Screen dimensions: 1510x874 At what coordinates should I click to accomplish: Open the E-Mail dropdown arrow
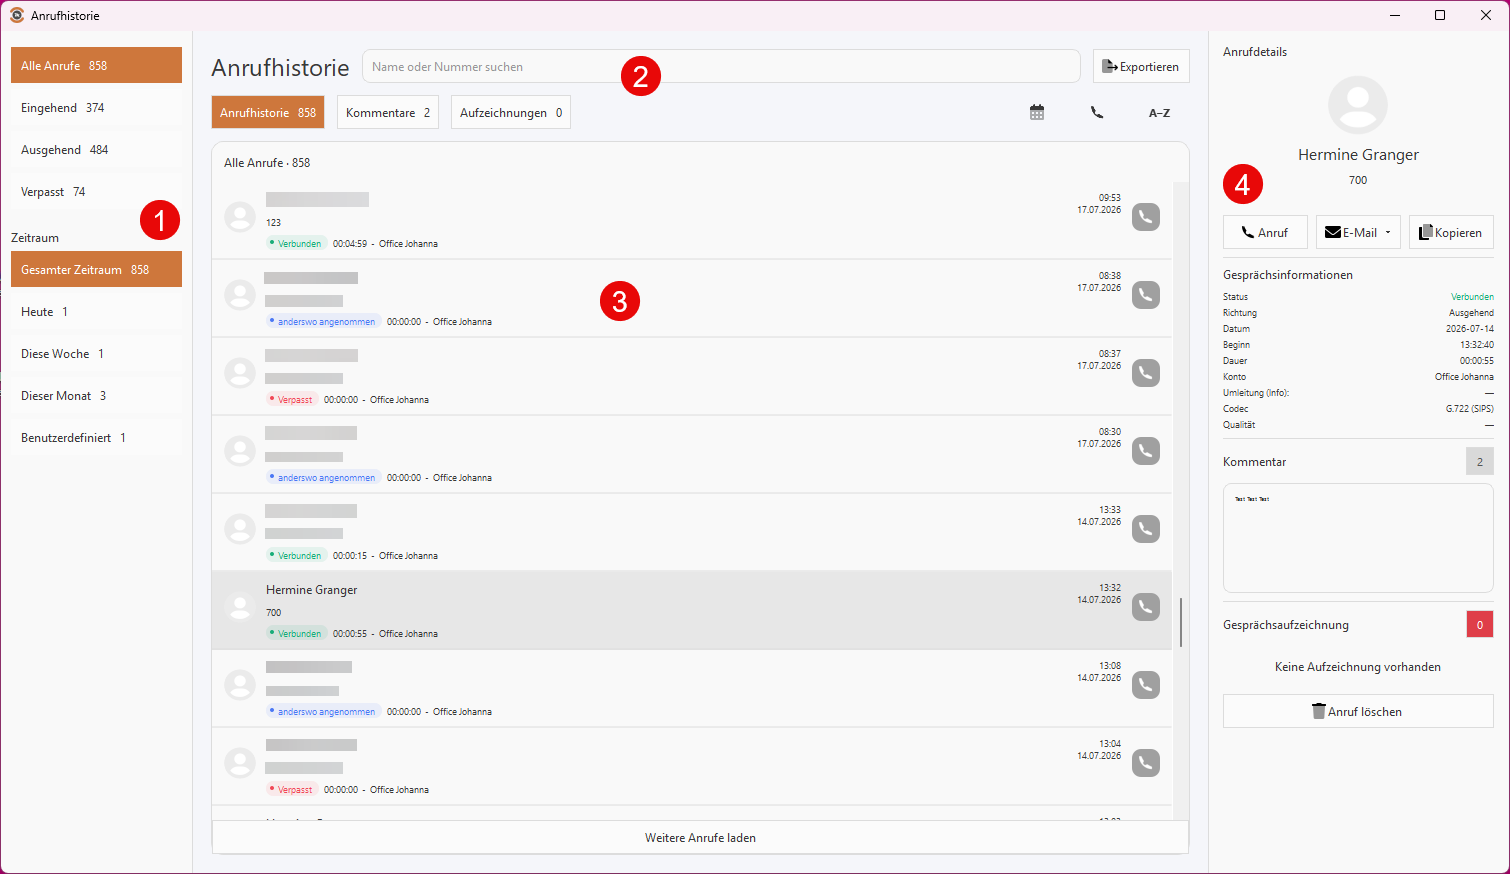1388,233
